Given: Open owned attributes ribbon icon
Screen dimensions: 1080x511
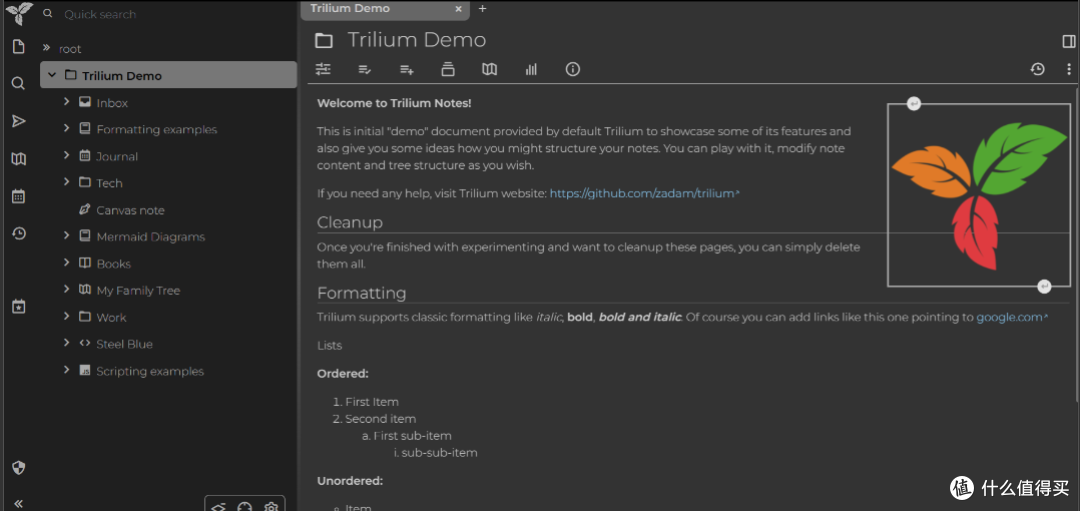Looking at the screenshot, I should 365,69.
